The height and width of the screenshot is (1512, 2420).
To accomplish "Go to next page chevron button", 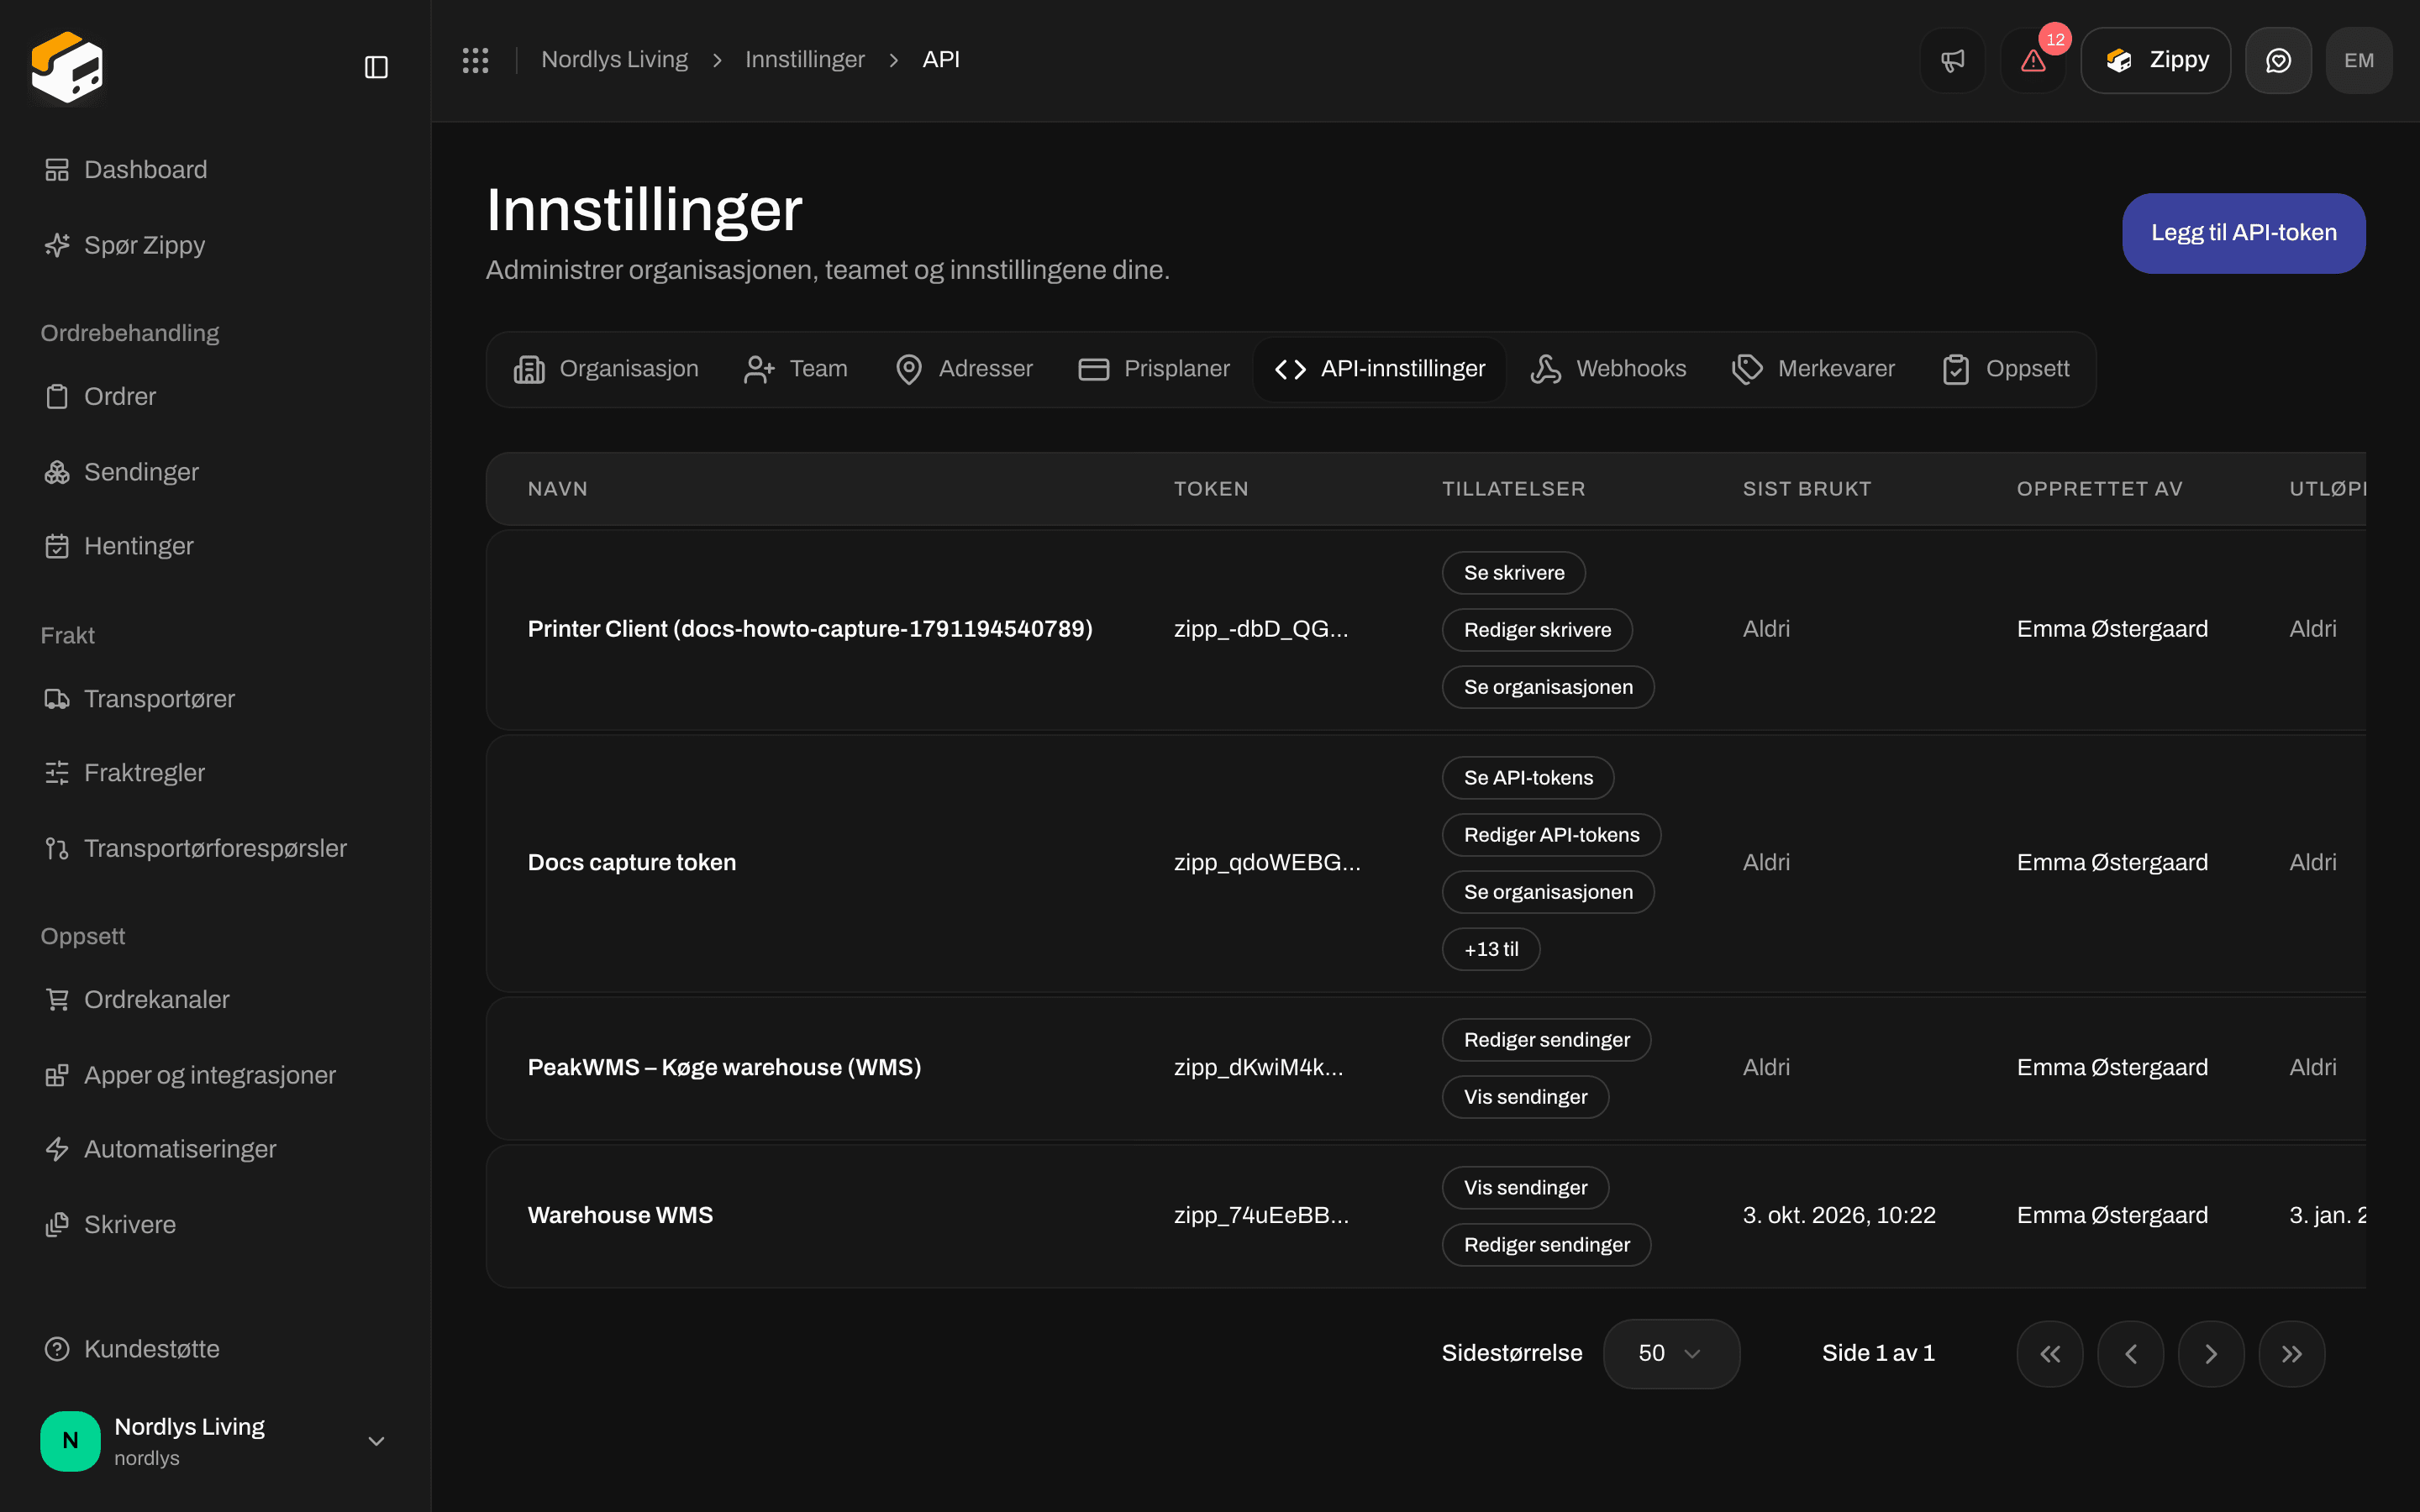I will 2211,1353.
